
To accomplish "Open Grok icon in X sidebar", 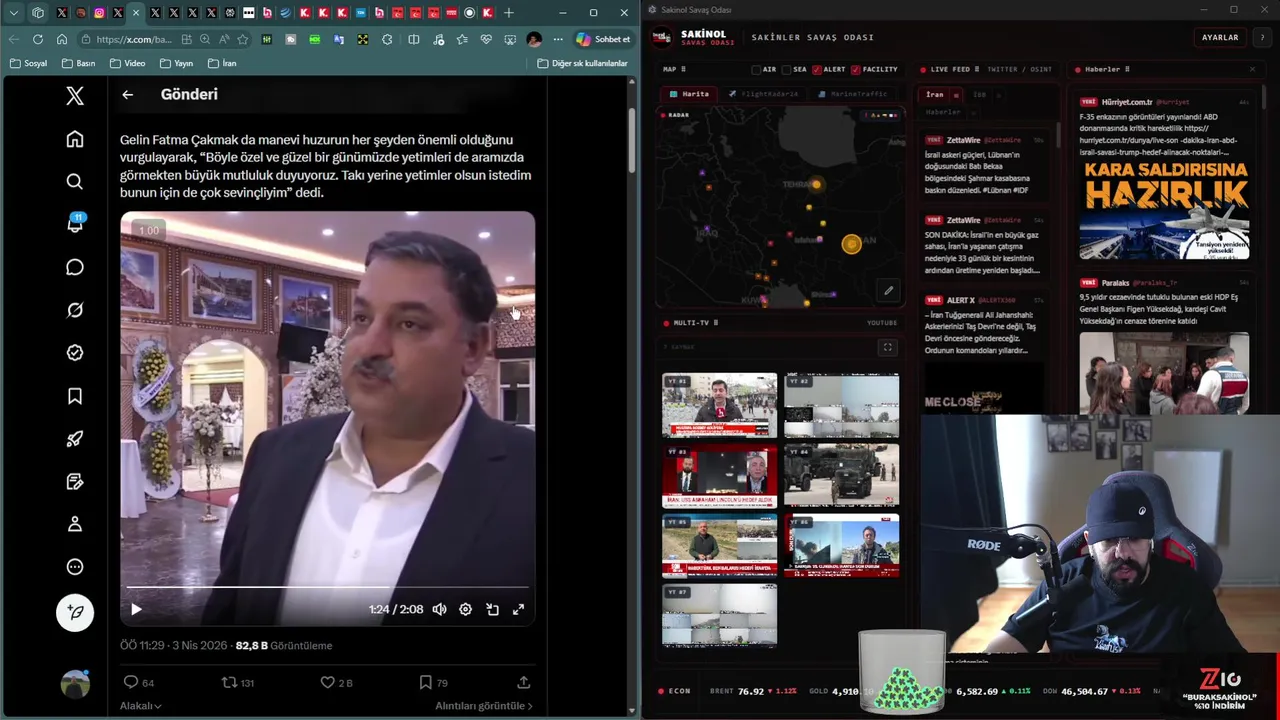I will pyautogui.click(x=75, y=310).
